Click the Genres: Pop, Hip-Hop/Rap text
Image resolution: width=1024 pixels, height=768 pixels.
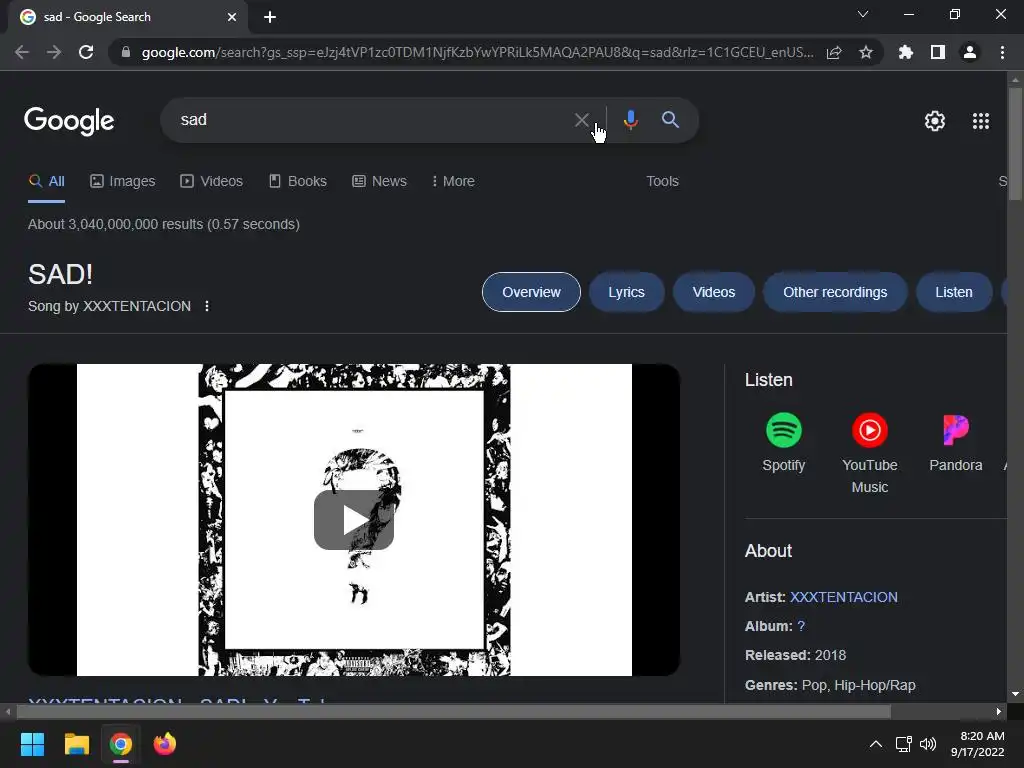tap(830, 685)
